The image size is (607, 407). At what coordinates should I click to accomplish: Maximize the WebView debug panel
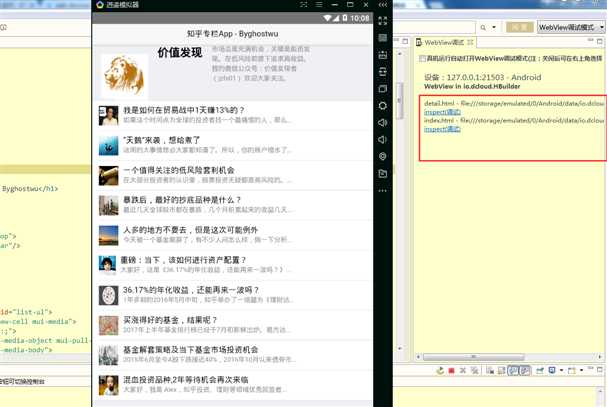coord(600,41)
